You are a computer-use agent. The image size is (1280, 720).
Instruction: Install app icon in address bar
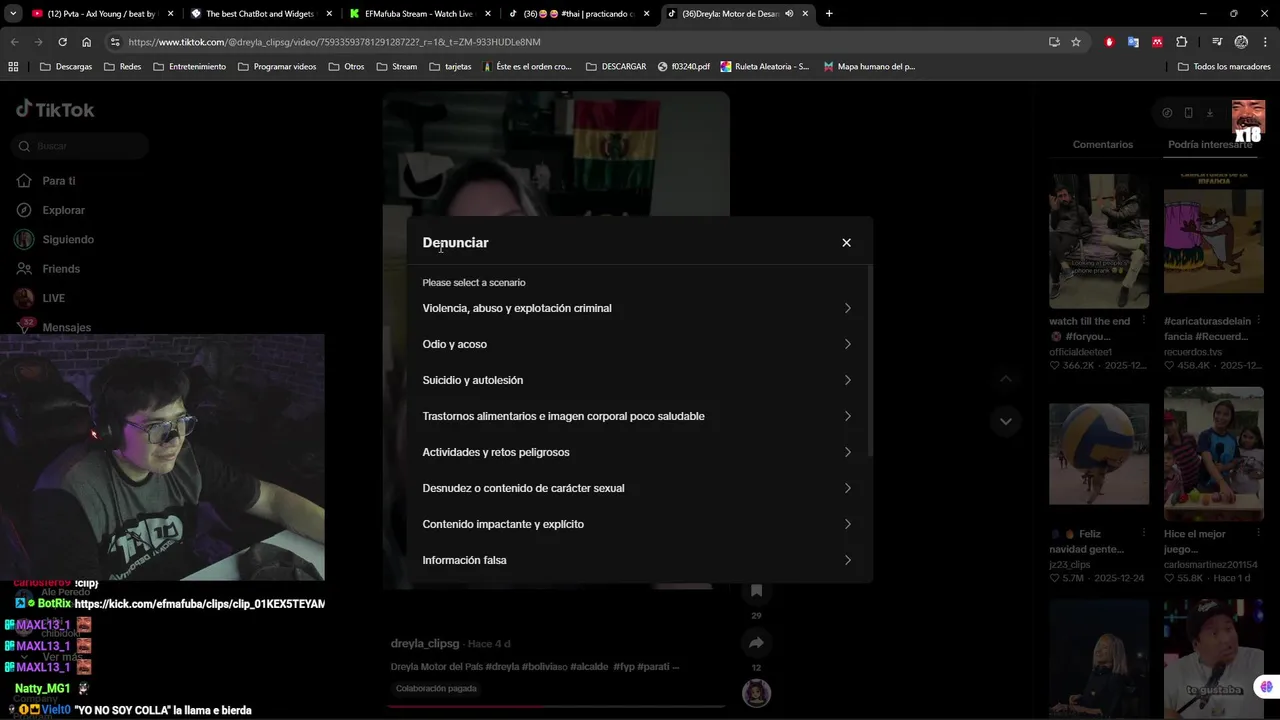pos(1054,42)
